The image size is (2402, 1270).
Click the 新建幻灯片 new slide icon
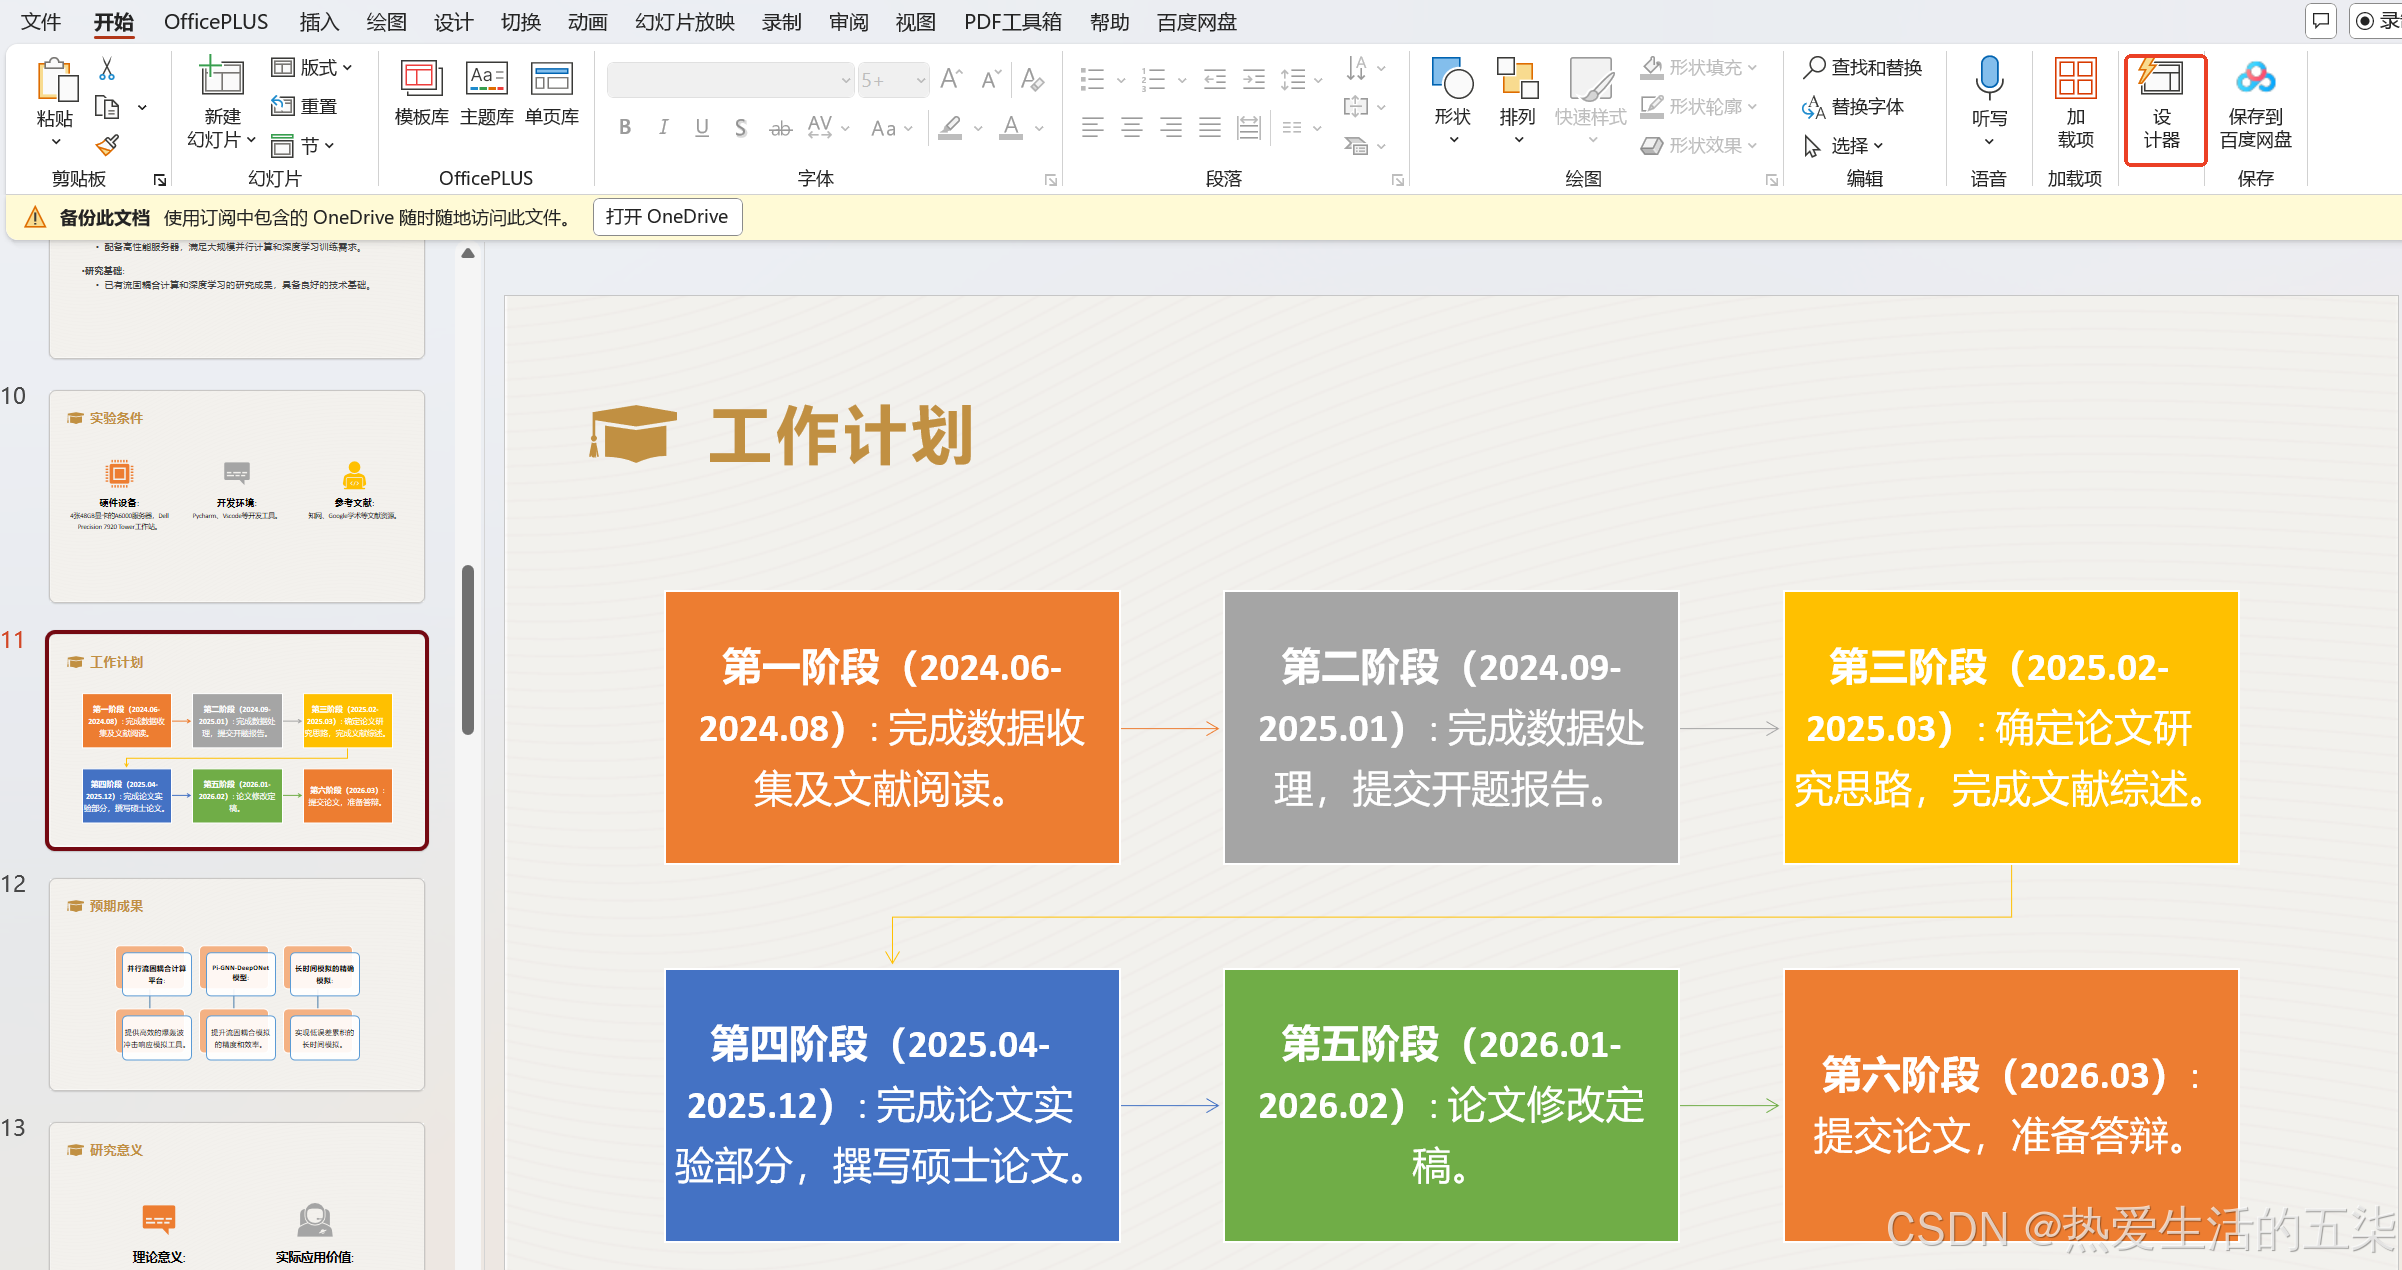[x=221, y=80]
